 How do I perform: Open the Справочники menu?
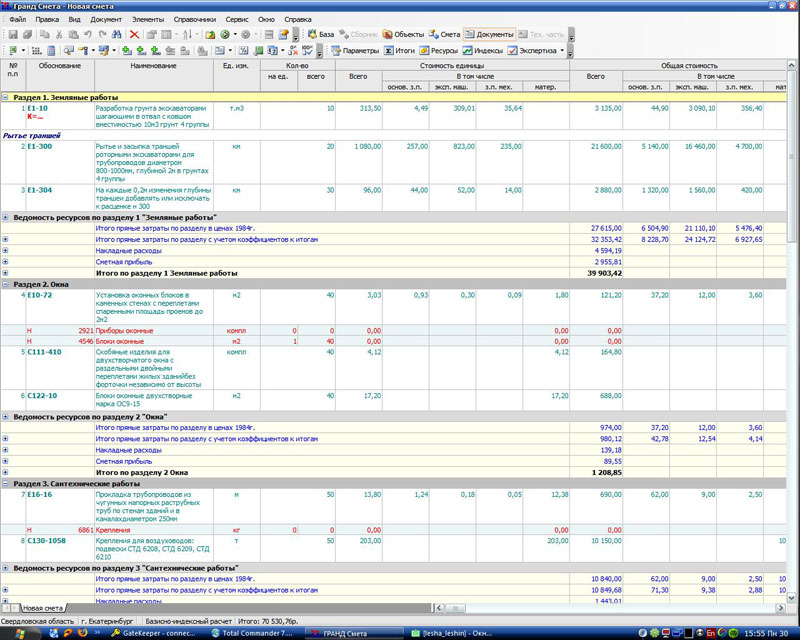point(192,19)
